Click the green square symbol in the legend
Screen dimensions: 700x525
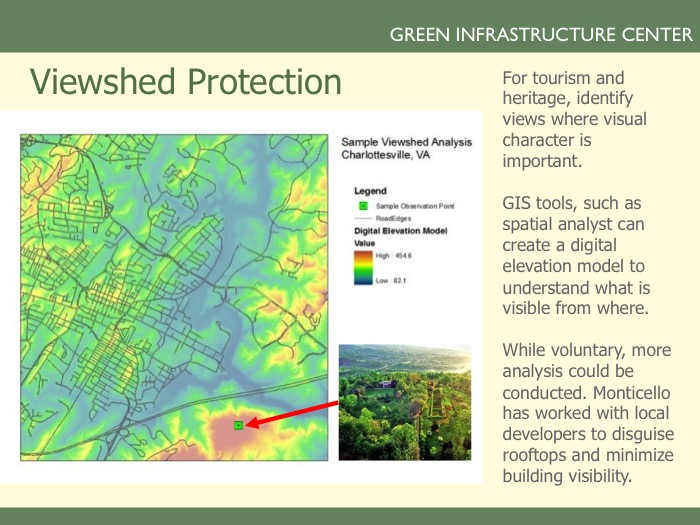tap(362, 205)
